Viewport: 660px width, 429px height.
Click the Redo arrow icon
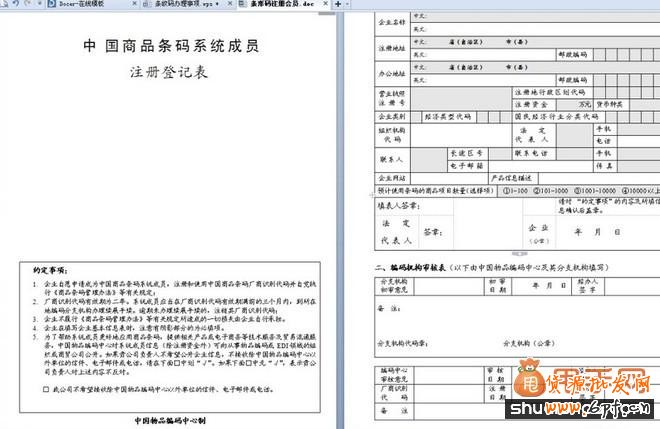tap(28, 3)
